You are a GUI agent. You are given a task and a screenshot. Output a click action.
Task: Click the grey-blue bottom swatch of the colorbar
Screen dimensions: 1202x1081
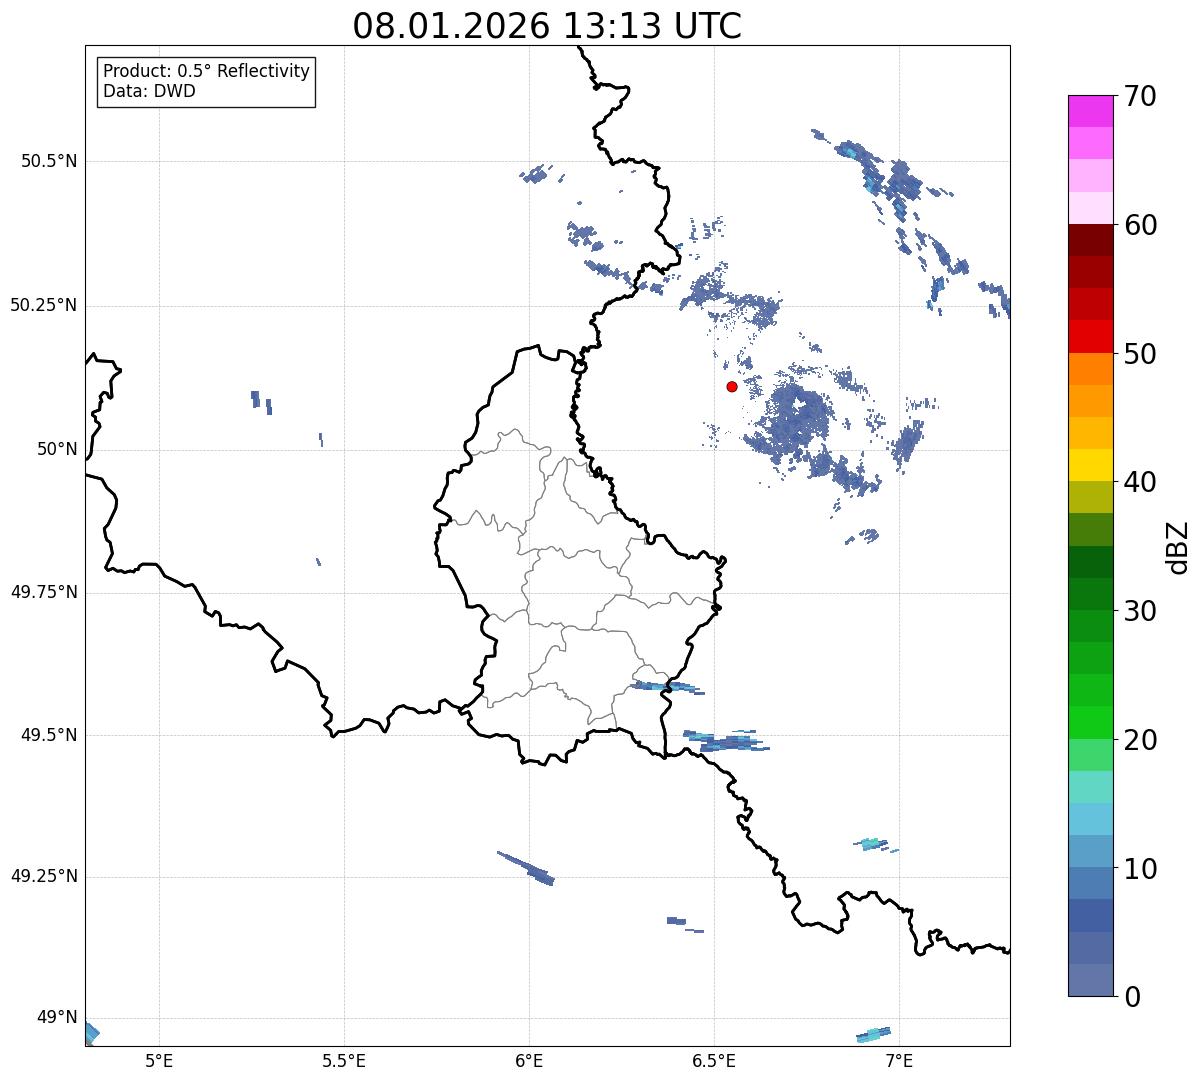tap(1090, 980)
